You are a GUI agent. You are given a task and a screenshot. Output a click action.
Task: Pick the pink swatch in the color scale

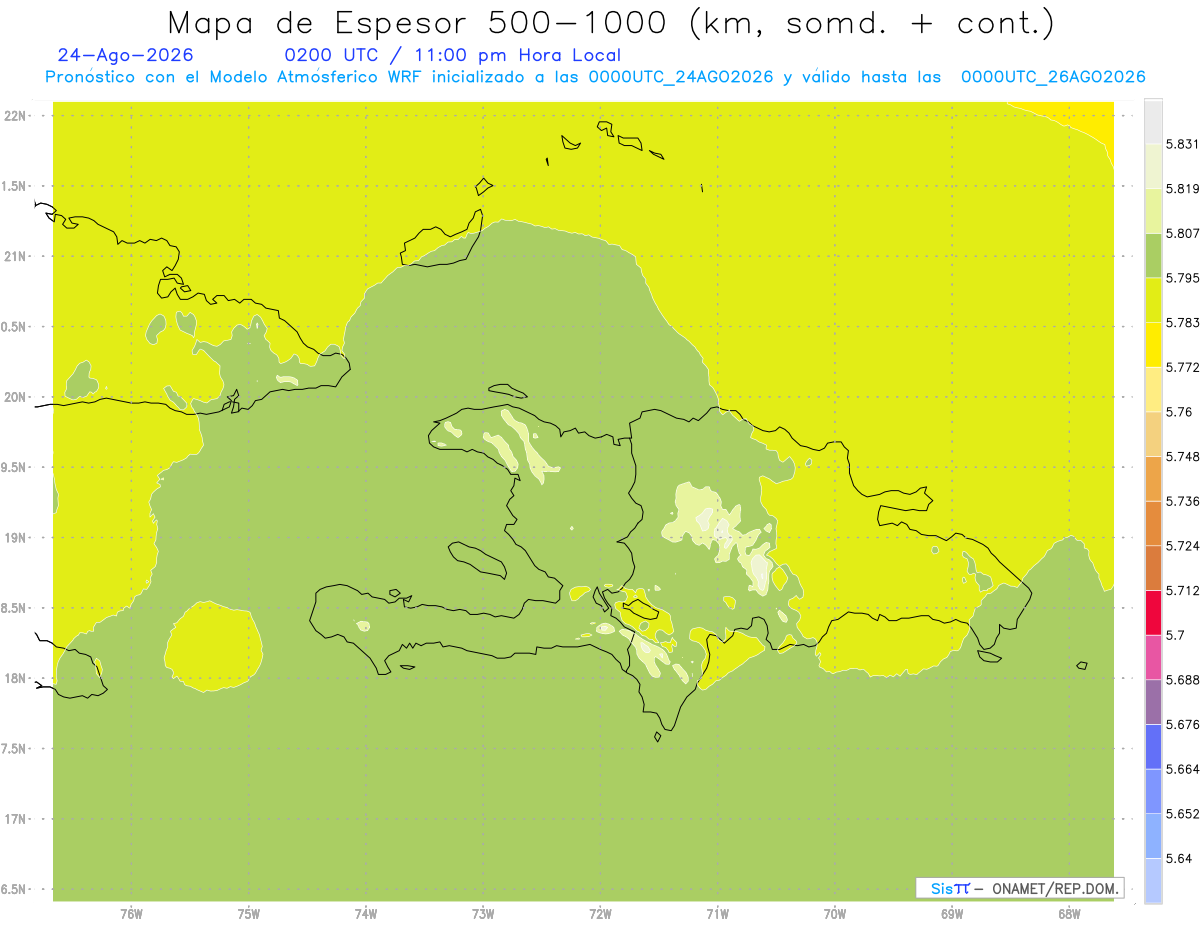click(1153, 657)
